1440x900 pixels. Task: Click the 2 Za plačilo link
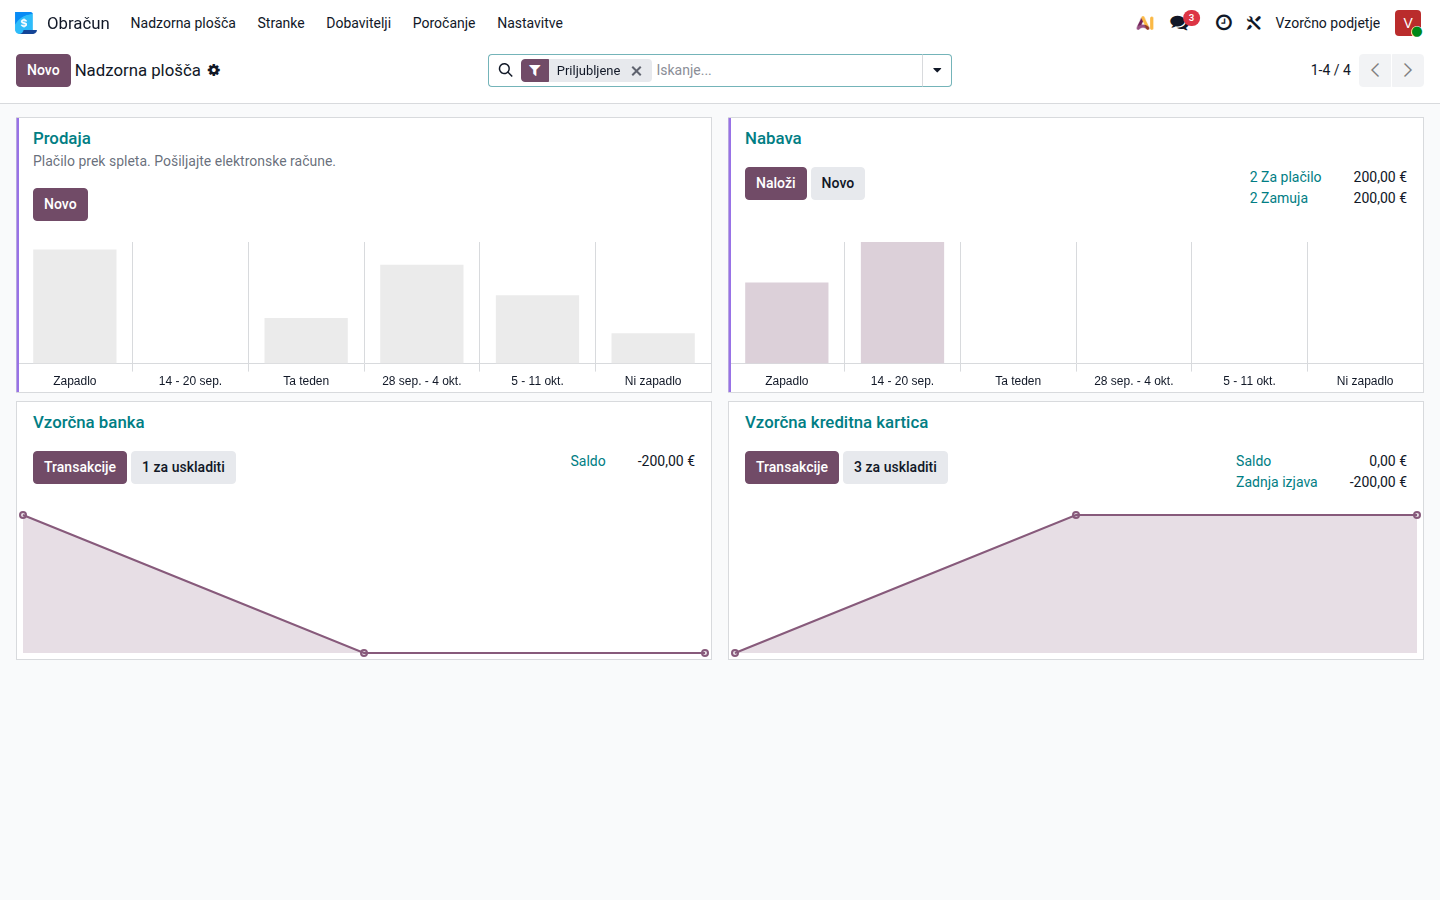coord(1285,177)
